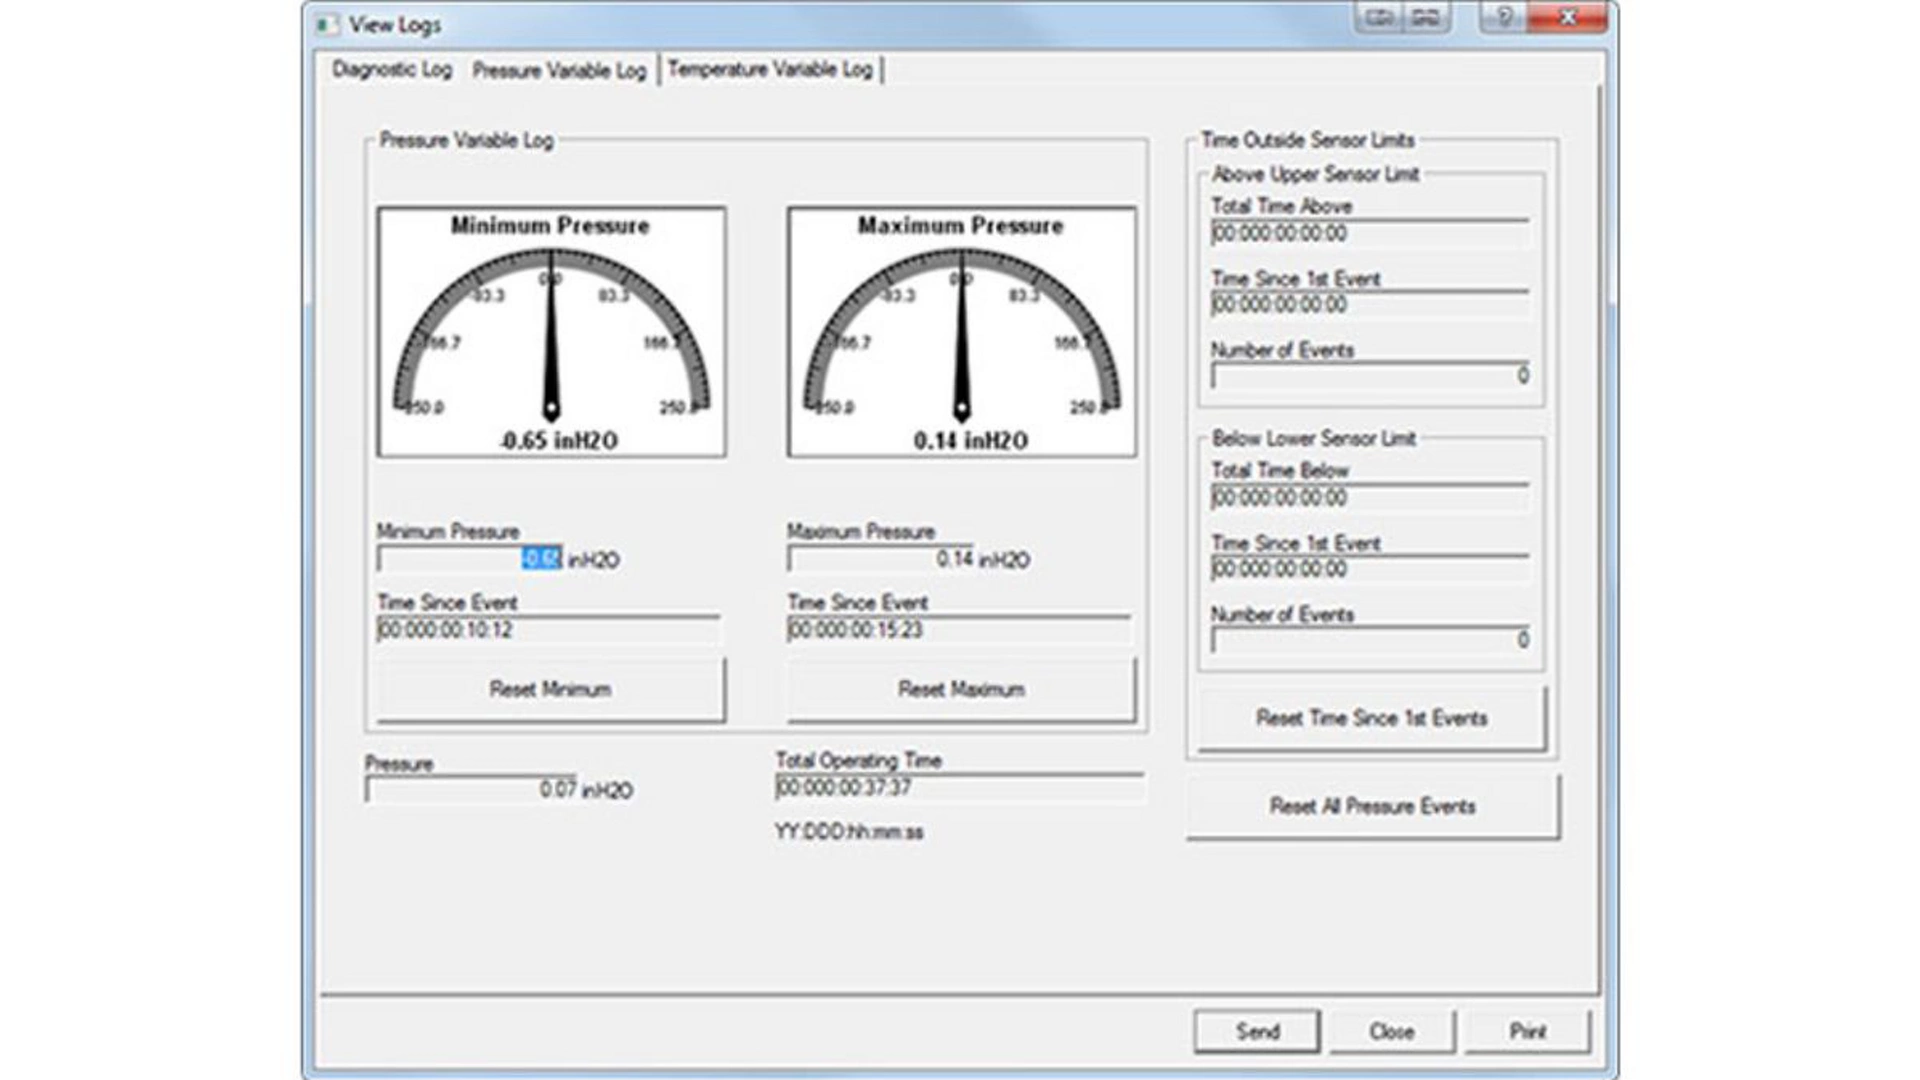The image size is (1920, 1080).
Task: Click the Maximum Pressure gauge
Action: (961, 332)
